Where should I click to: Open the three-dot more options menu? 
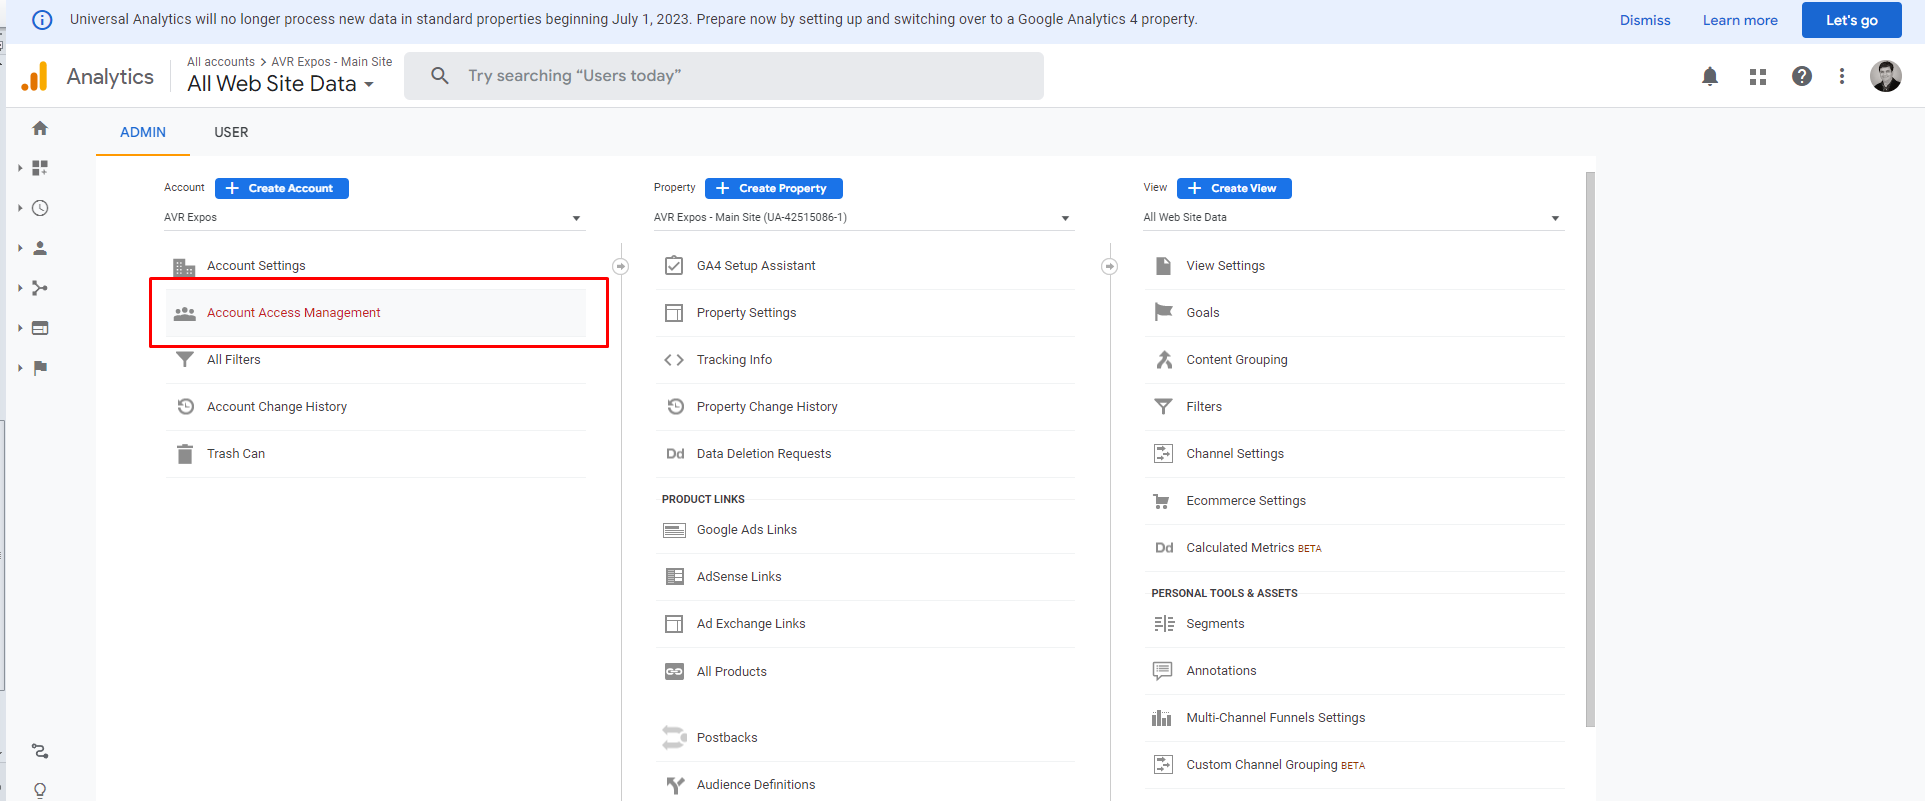1842,76
